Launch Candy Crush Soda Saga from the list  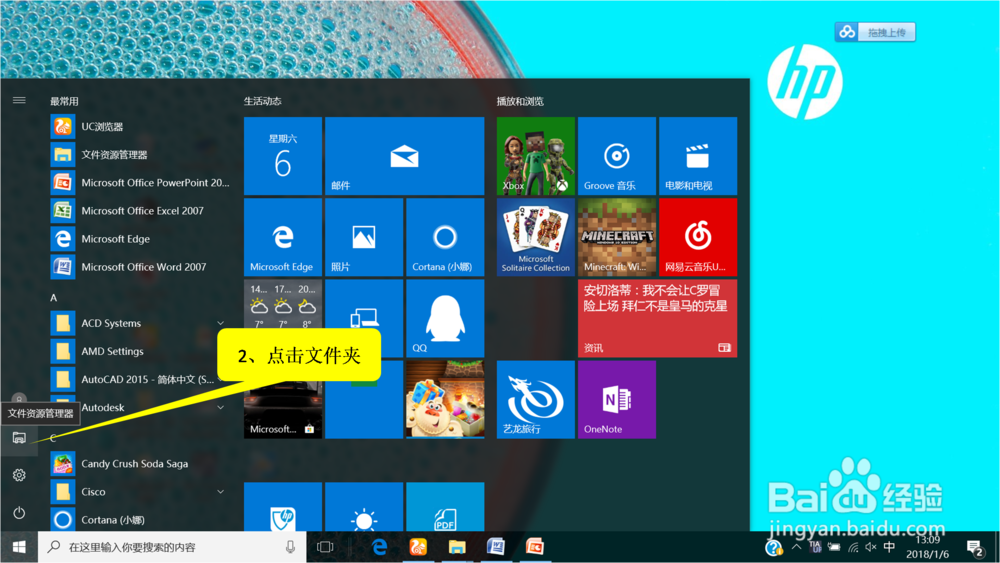(x=139, y=464)
